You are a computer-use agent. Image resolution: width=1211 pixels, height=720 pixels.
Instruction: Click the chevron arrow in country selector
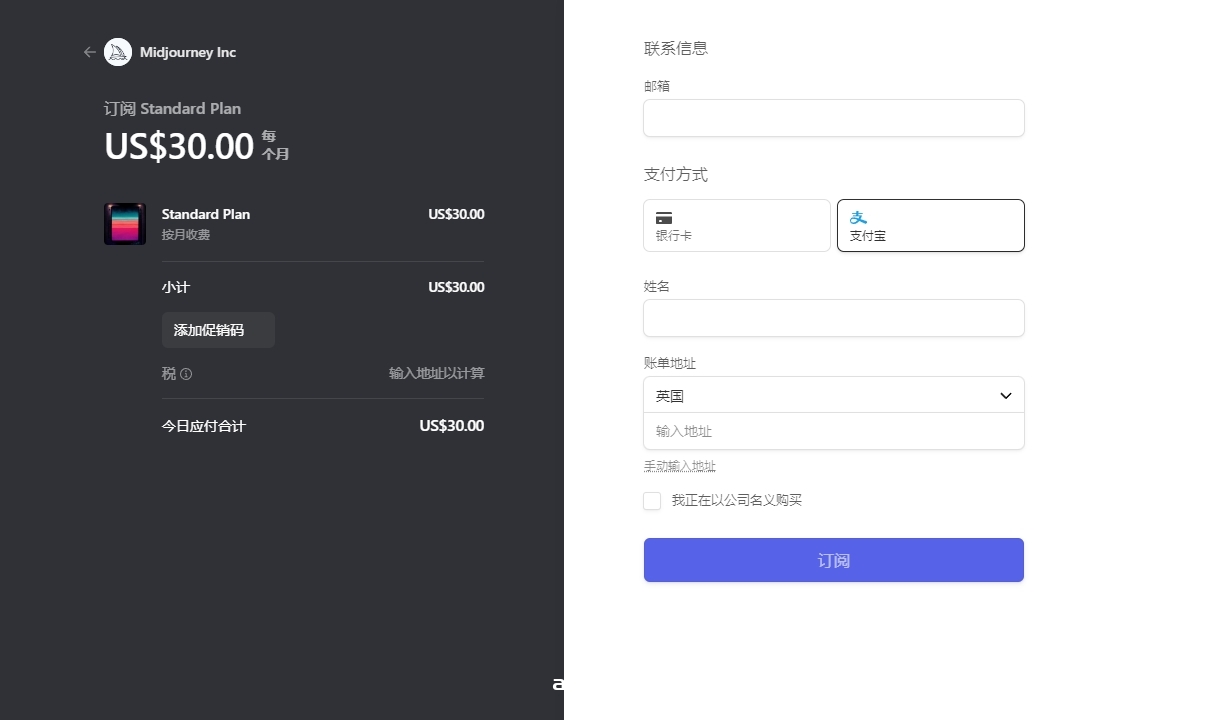coord(1005,396)
